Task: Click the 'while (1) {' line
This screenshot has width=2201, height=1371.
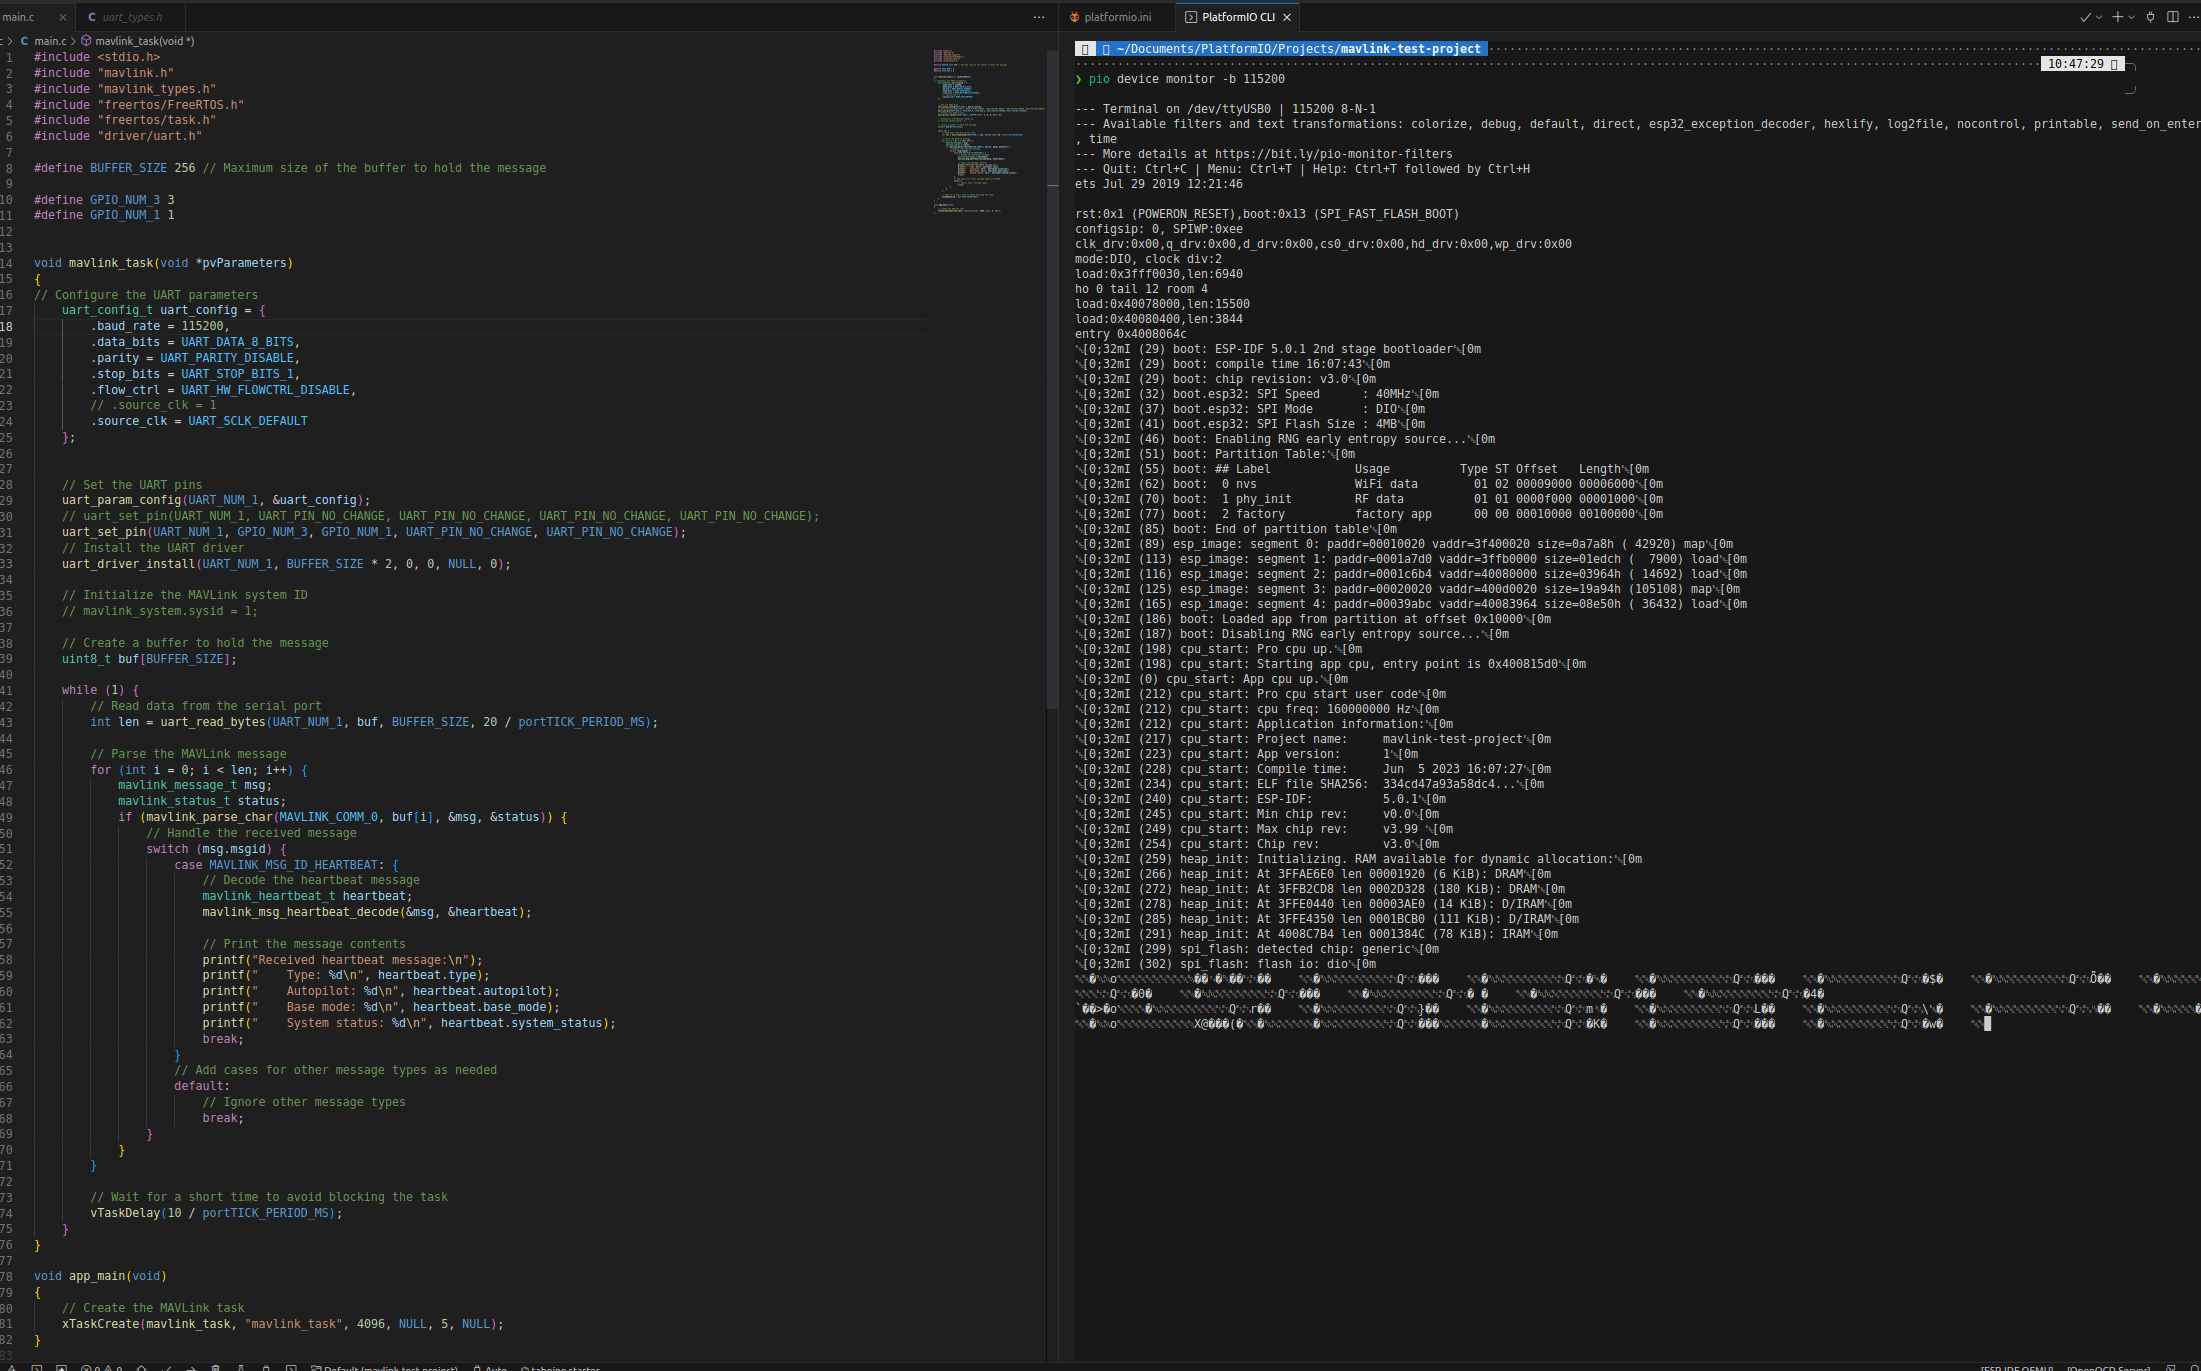Action: [x=100, y=690]
